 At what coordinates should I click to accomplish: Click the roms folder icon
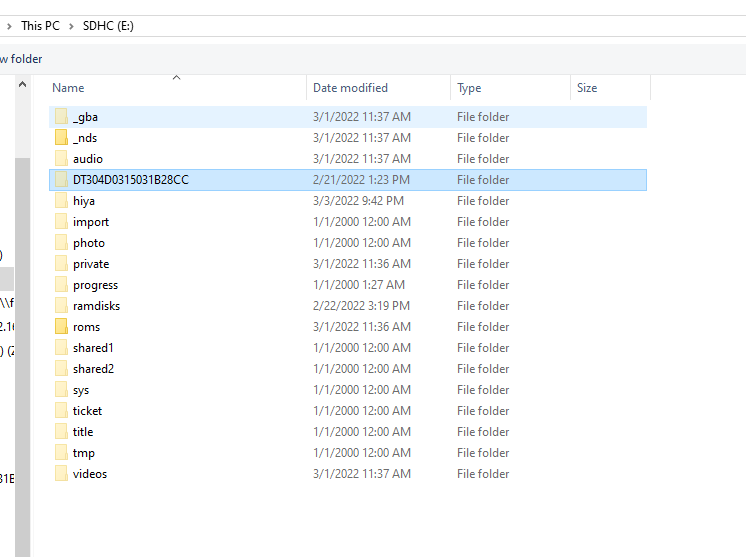tap(61, 326)
